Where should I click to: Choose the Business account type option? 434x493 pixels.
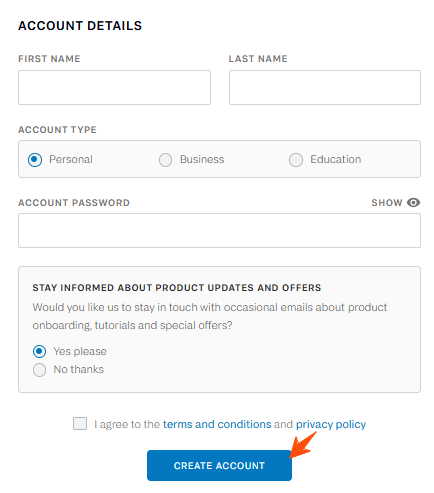point(165,160)
